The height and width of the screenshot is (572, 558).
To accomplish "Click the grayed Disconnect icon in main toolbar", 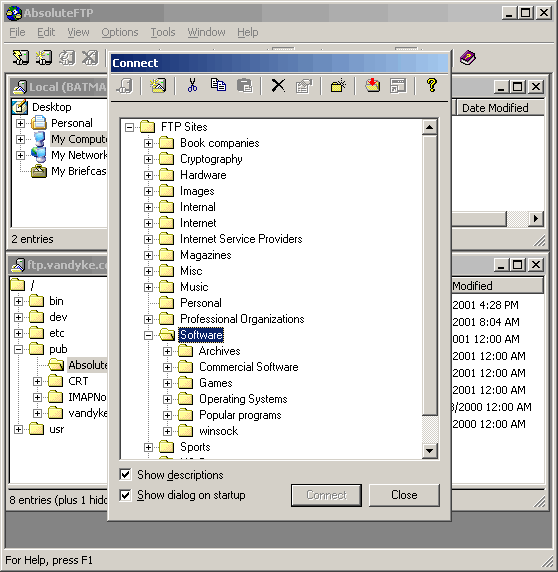I will [90, 58].
